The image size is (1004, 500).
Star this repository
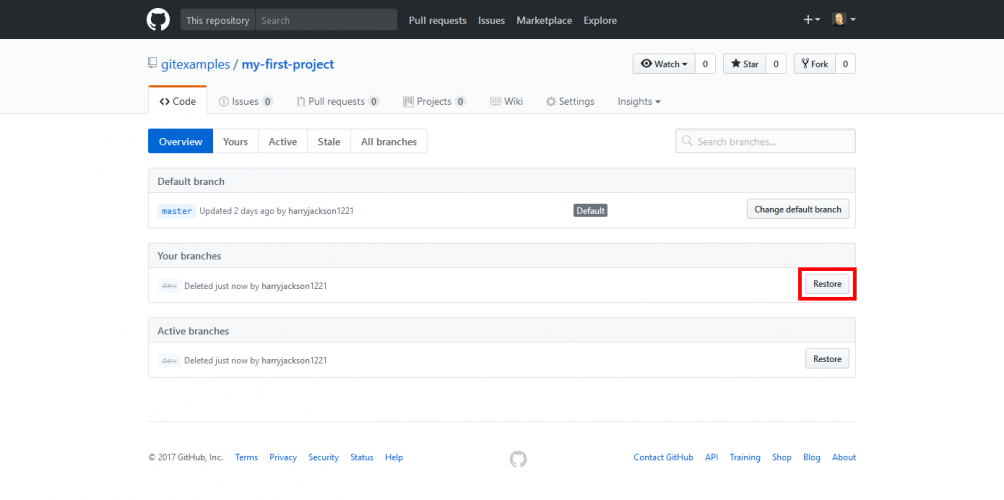[745, 64]
